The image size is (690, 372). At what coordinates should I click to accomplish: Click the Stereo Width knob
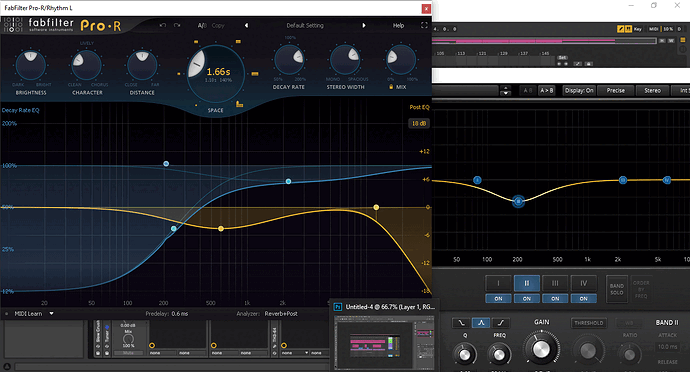345,60
